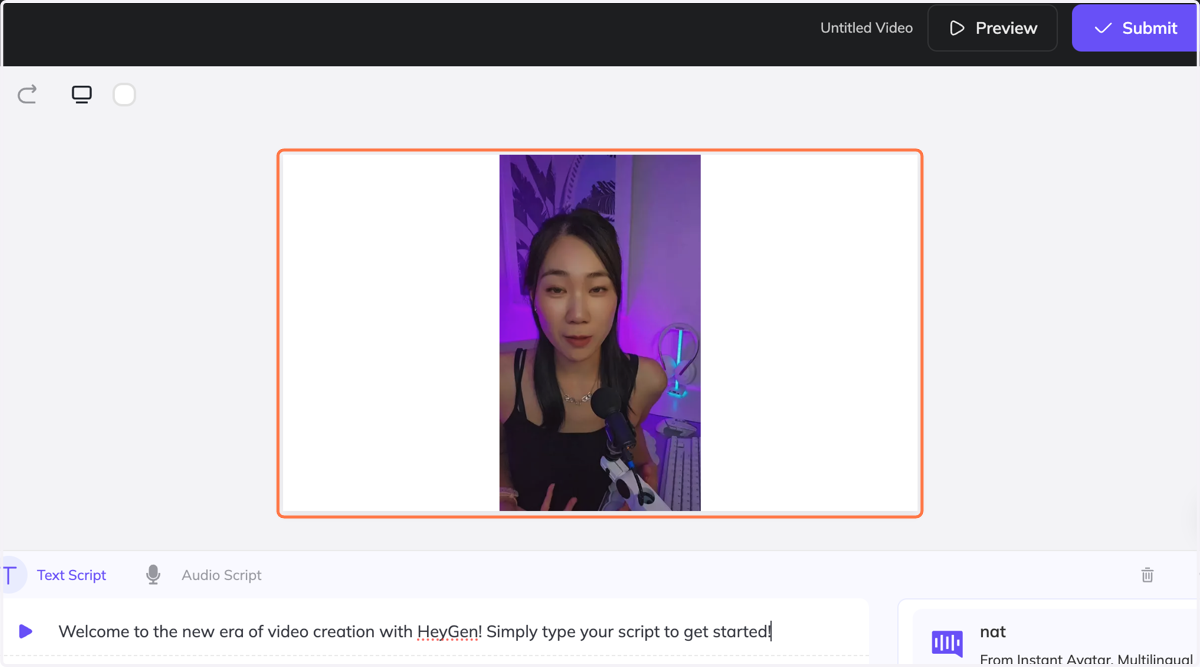1200x667 pixels.
Task: Click the word HeyGen in script
Action: click(x=449, y=631)
